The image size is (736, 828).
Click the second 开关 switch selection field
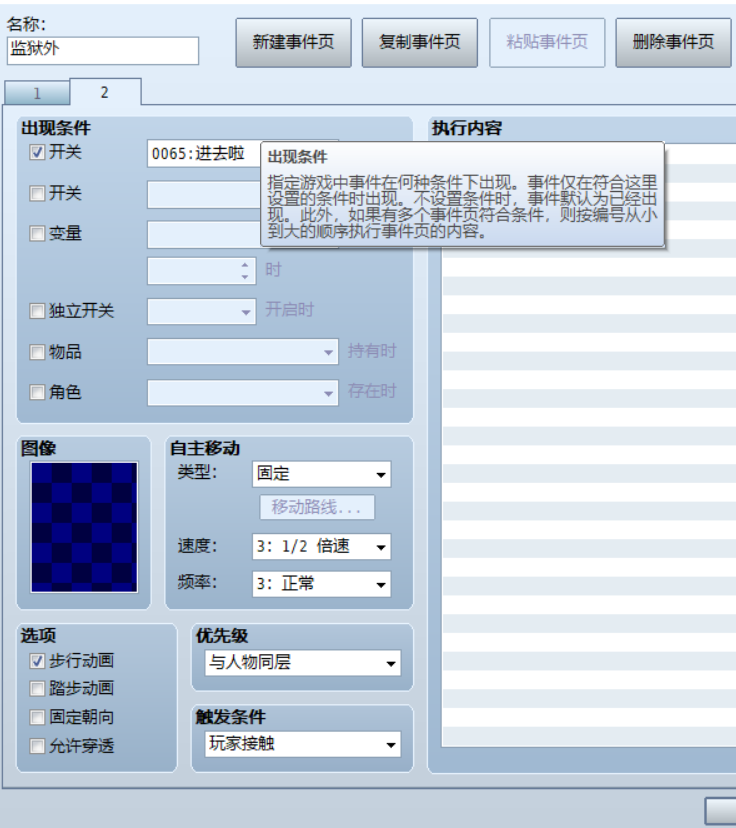point(204,194)
